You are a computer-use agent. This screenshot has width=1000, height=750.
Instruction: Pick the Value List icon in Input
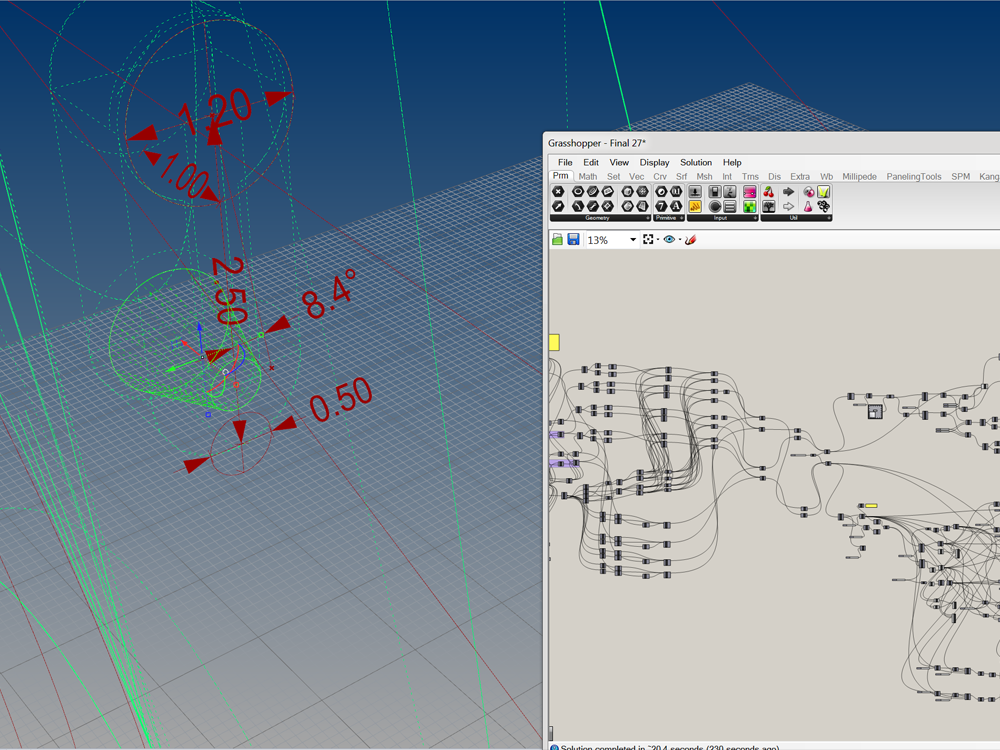click(730, 206)
